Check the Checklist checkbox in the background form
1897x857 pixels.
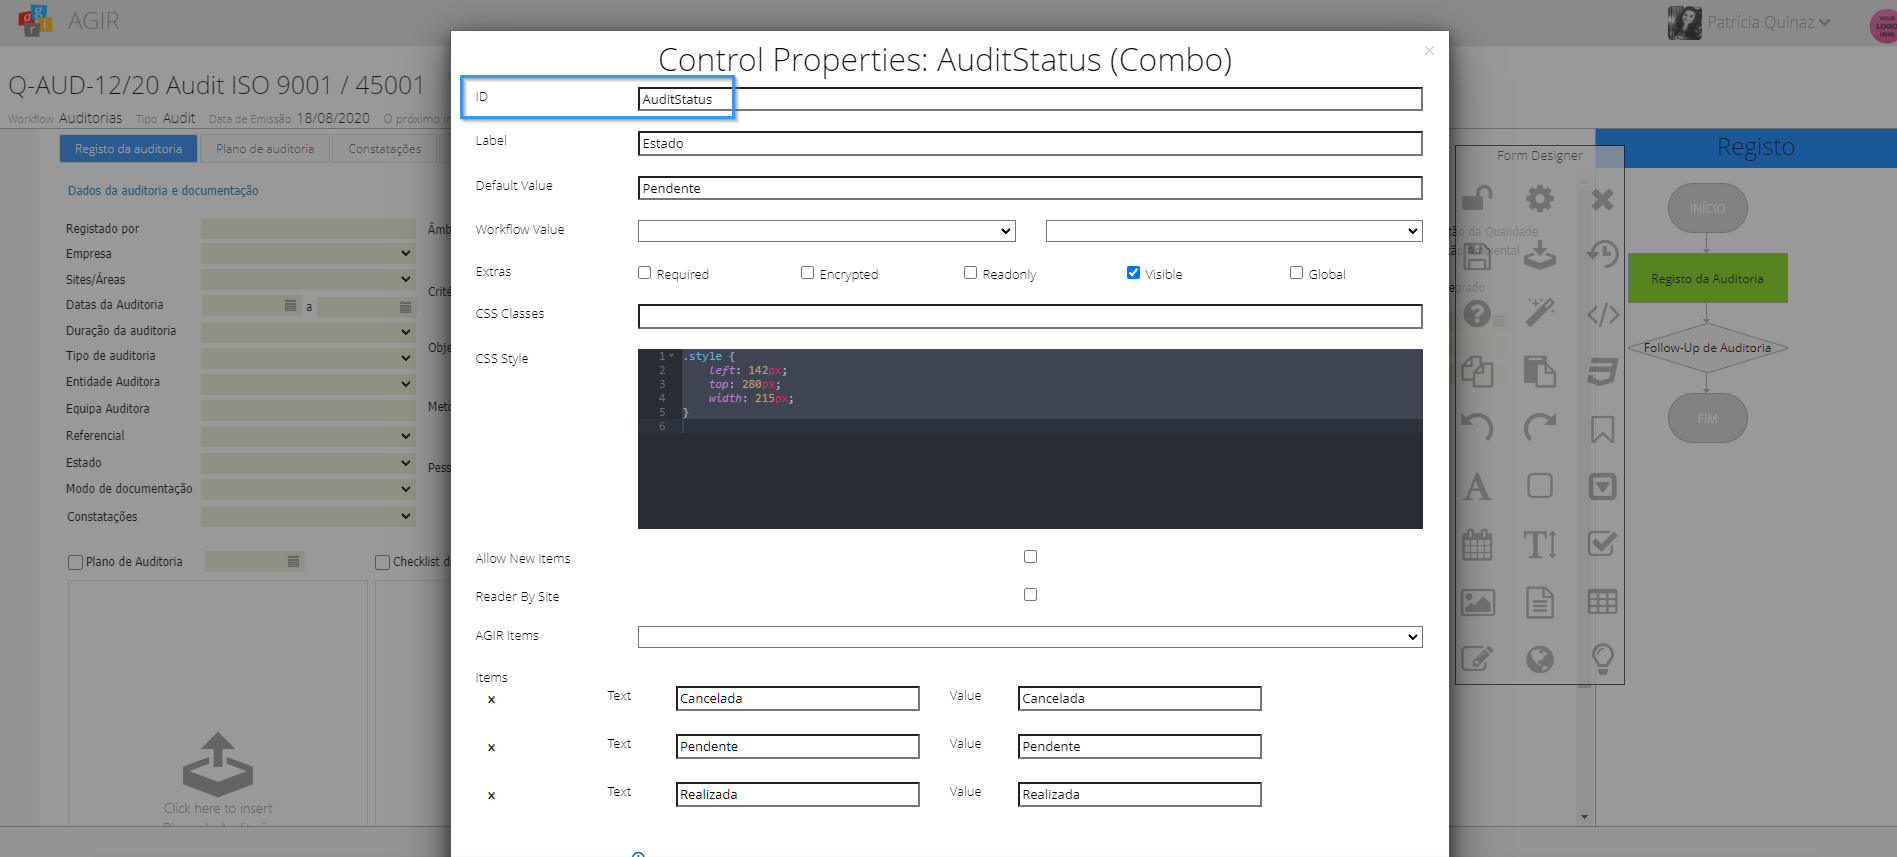tap(382, 562)
